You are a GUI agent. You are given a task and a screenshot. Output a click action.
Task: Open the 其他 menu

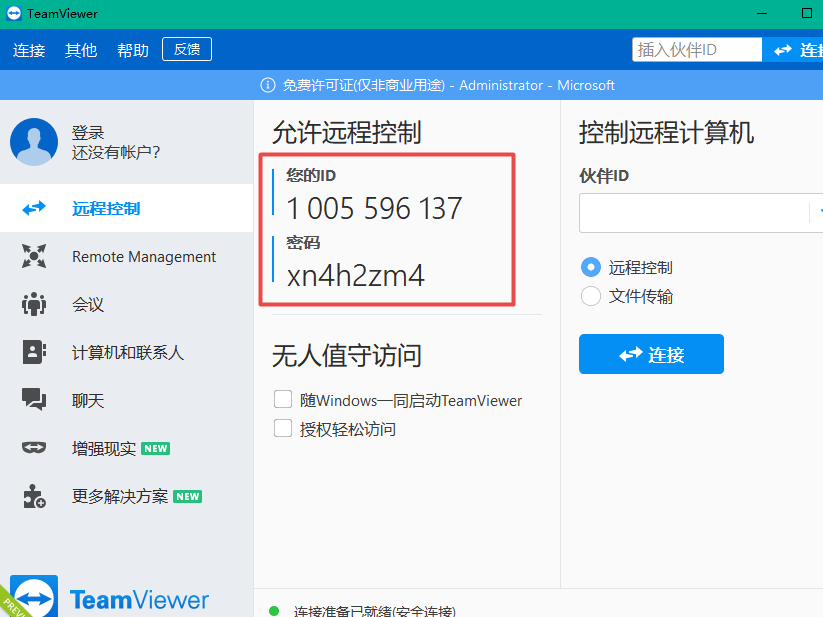coord(81,50)
